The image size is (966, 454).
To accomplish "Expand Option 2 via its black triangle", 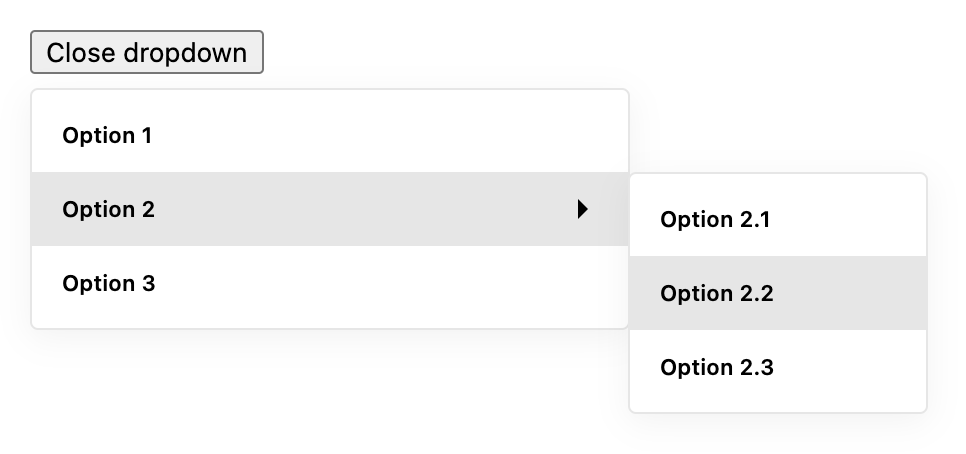I will 583,209.
